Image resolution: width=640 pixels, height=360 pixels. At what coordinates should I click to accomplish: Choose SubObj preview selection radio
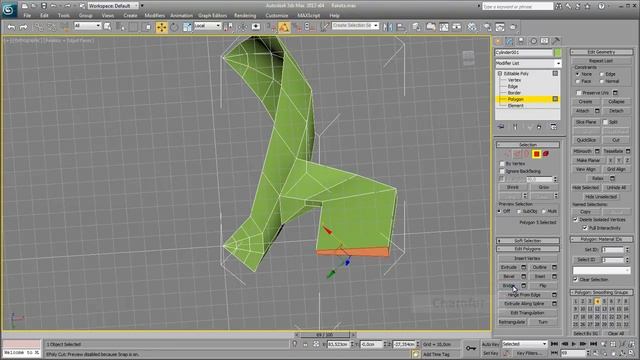(519, 211)
